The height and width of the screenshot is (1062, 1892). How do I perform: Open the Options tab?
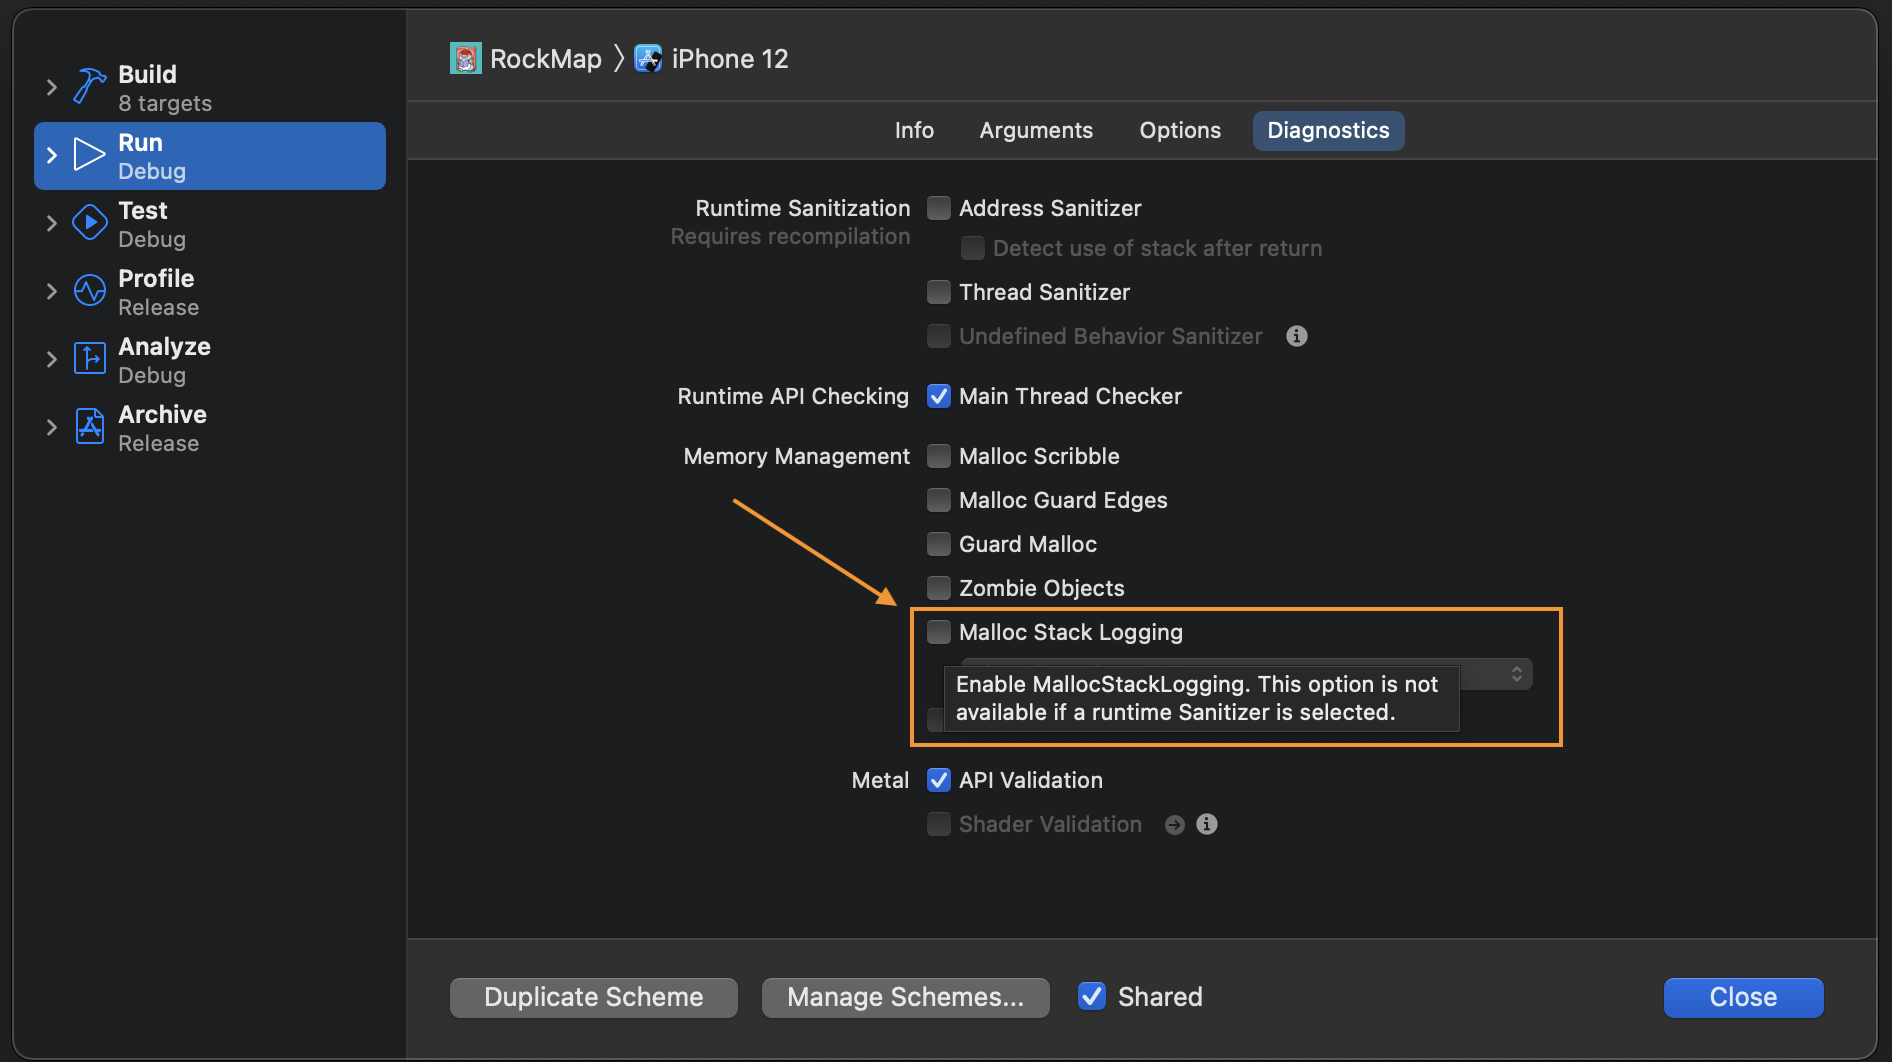tap(1180, 131)
